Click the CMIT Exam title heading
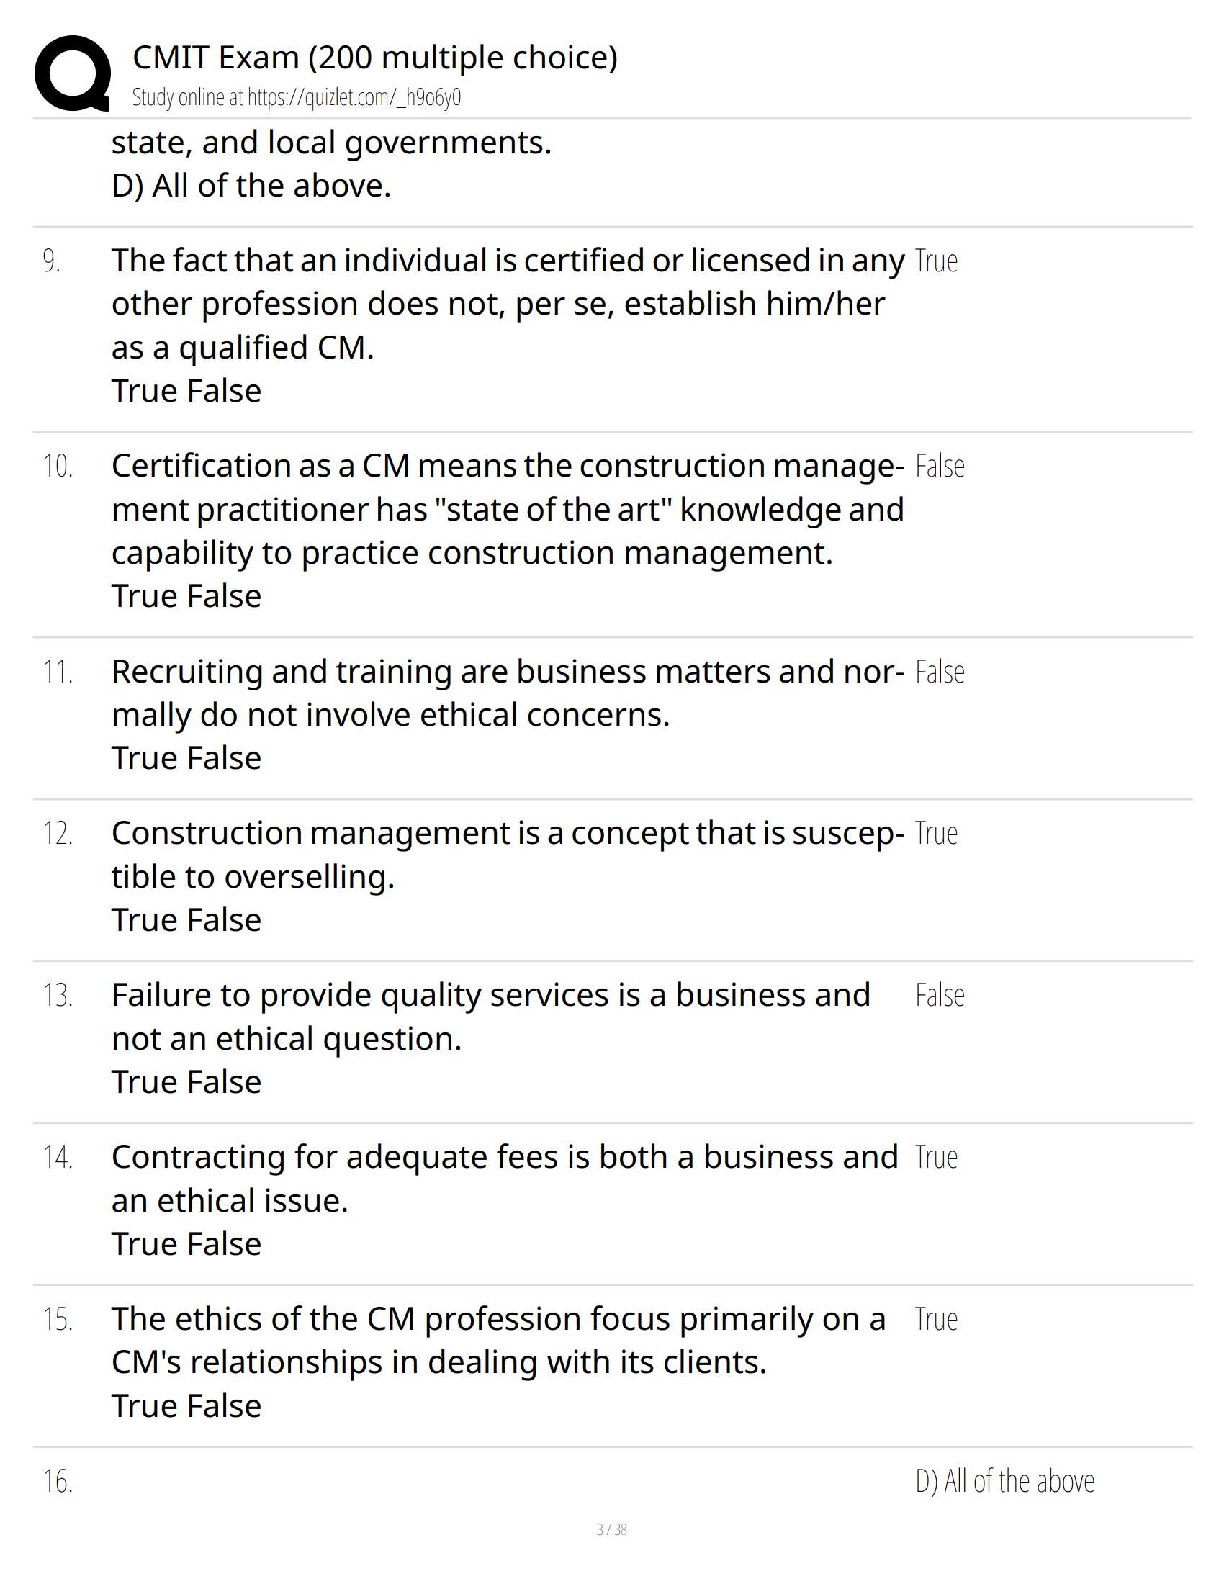The width and height of the screenshot is (1224, 1584). coord(375,58)
